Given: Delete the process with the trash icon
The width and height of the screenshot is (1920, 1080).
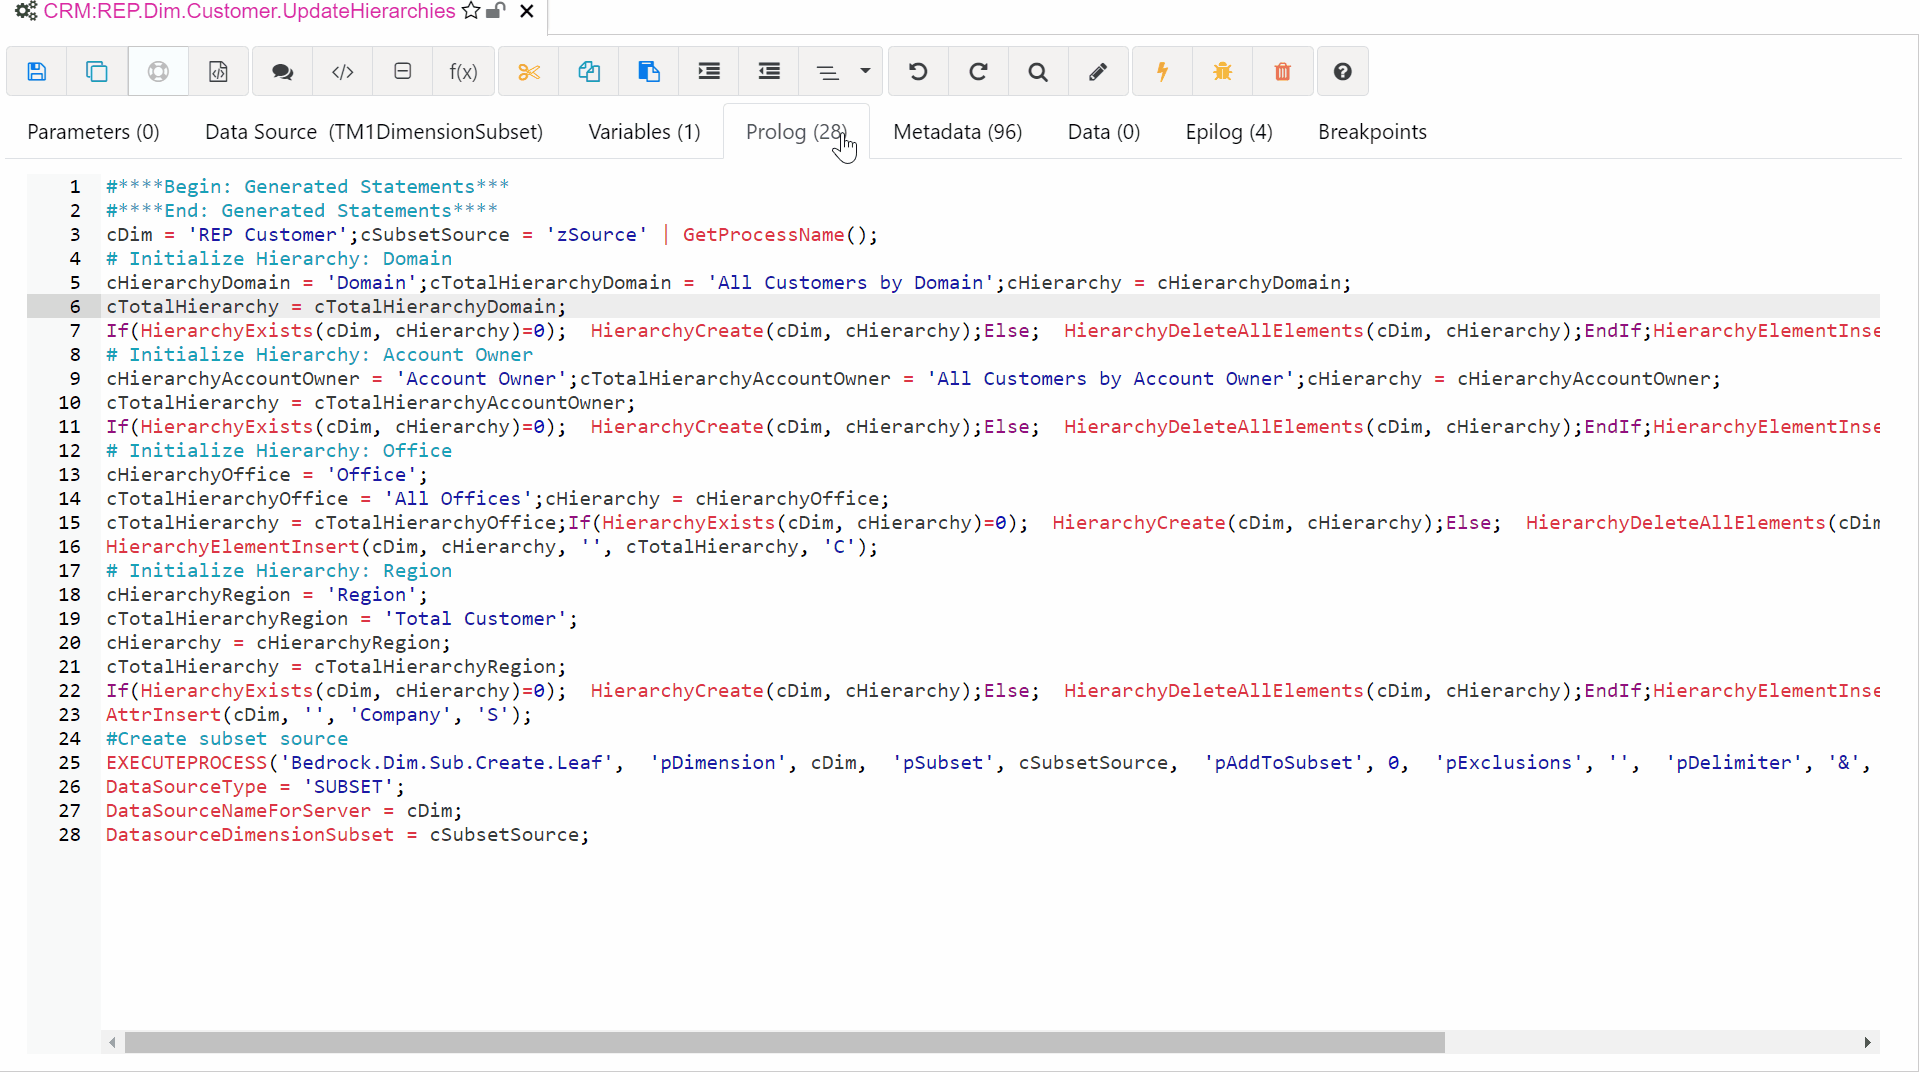Looking at the screenshot, I should (x=1282, y=71).
